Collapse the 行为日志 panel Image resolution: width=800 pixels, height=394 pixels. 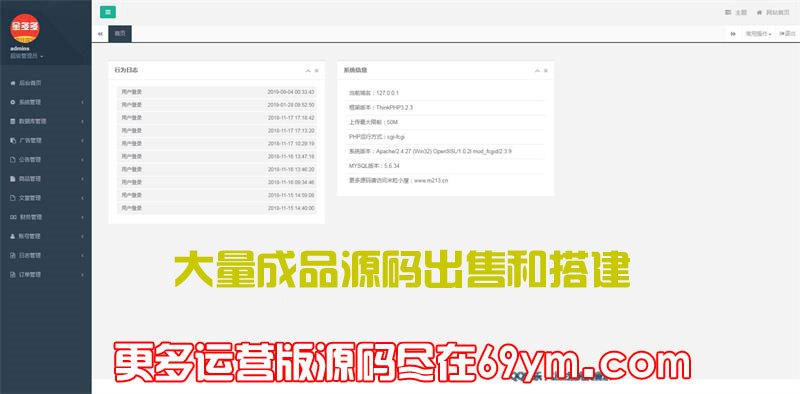coord(308,70)
